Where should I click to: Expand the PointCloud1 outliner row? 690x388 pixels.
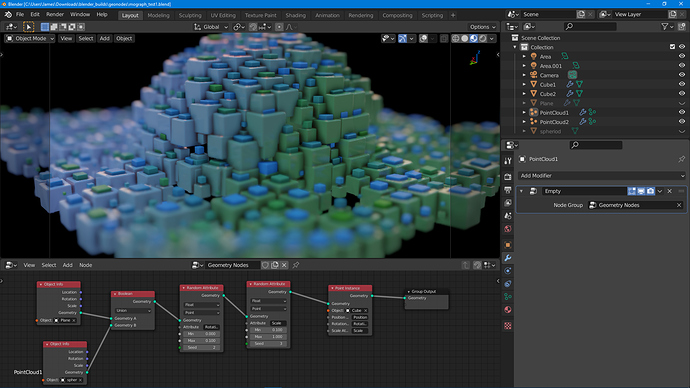tap(524, 112)
